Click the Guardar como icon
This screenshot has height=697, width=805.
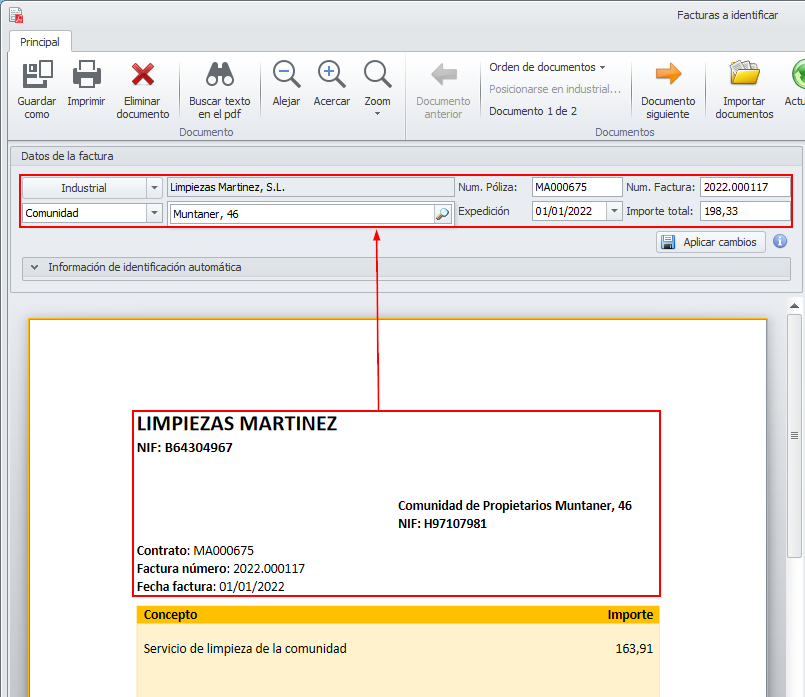click(x=37, y=75)
